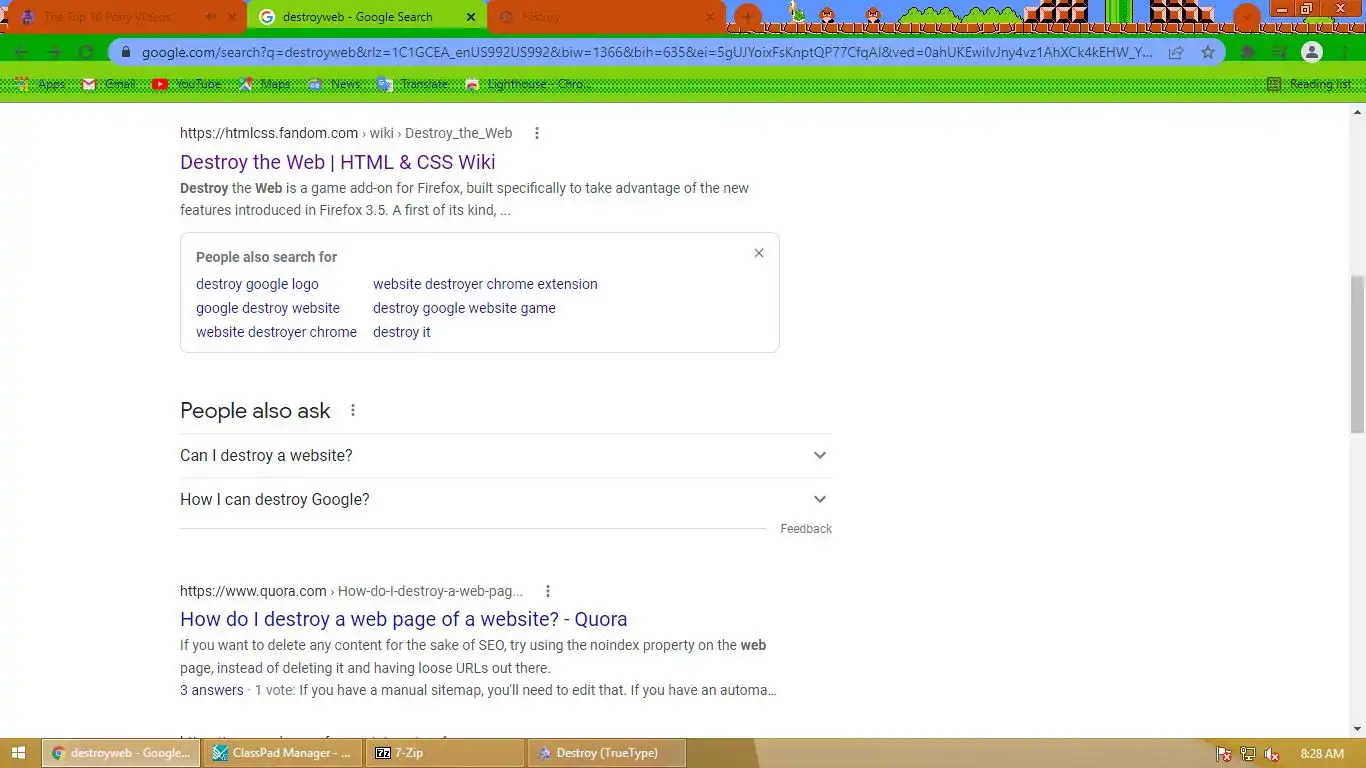The width and height of the screenshot is (1366, 768).
Task: Bookmark this page with star icon
Action: coord(1208,52)
